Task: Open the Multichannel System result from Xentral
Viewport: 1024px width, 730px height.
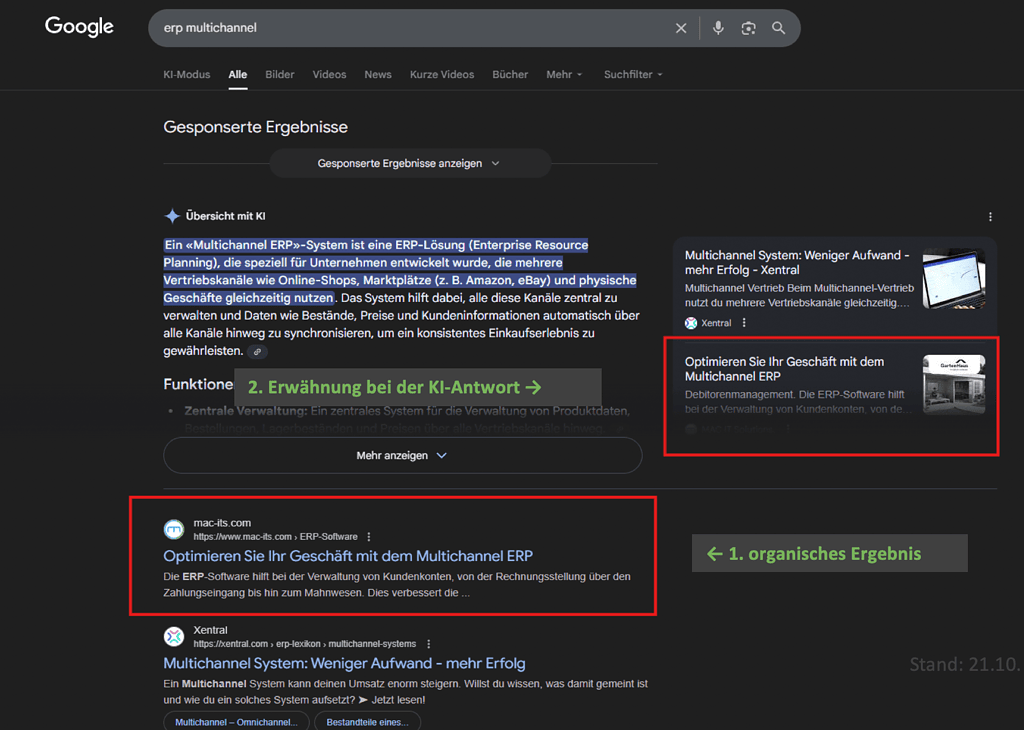Action: click(x=346, y=663)
